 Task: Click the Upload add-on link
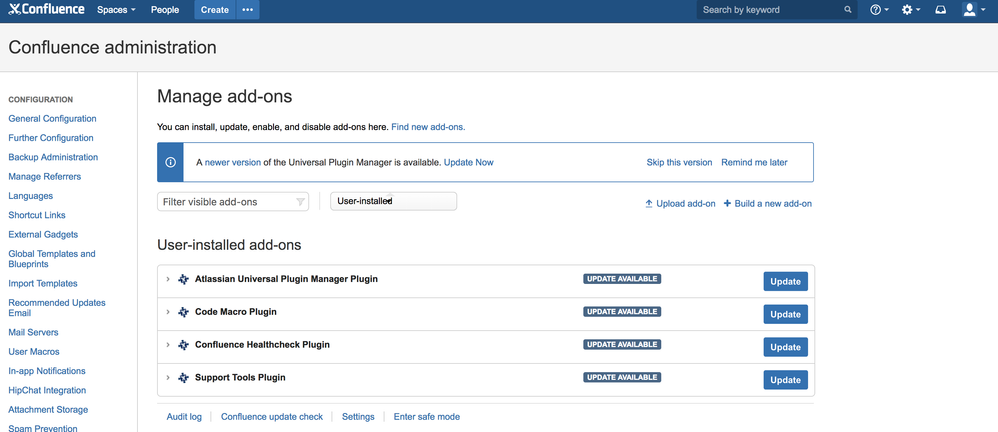(x=686, y=204)
